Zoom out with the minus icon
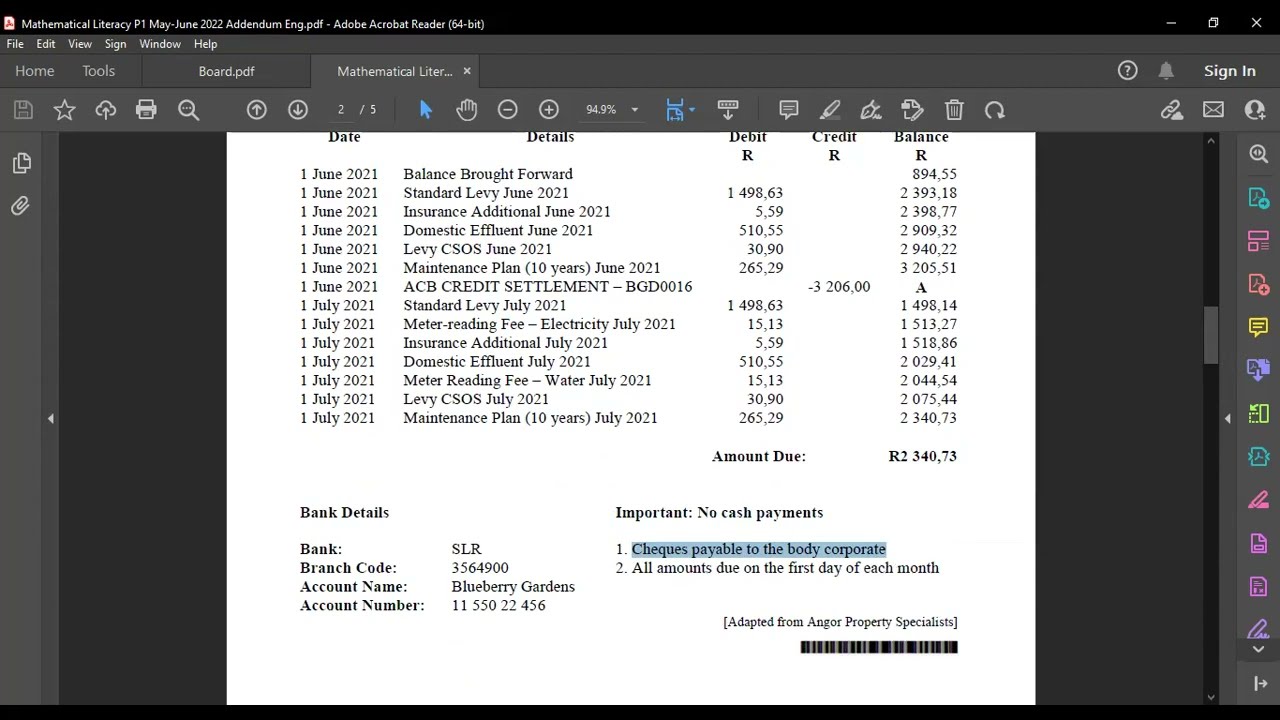1280x720 pixels. [x=507, y=110]
